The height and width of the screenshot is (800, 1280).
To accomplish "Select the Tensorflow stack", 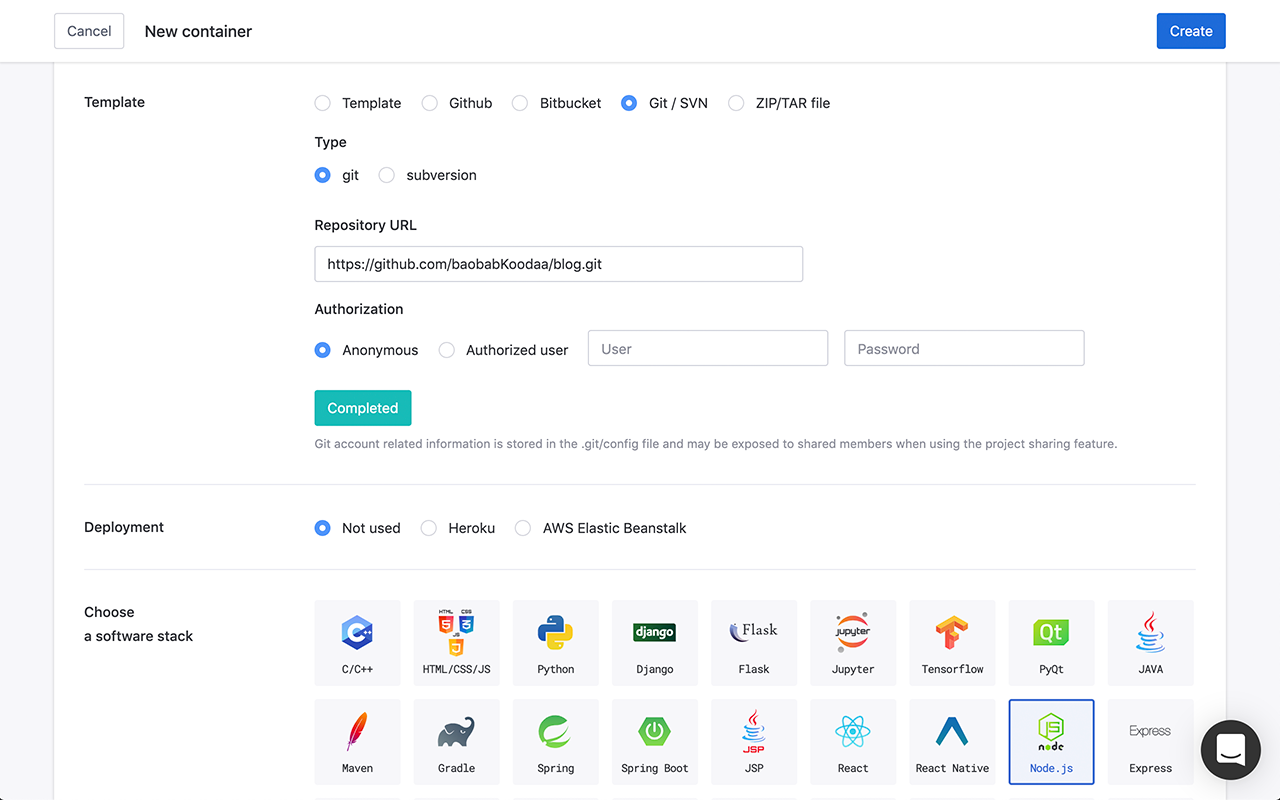I will pyautogui.click(x=951, y=642).
